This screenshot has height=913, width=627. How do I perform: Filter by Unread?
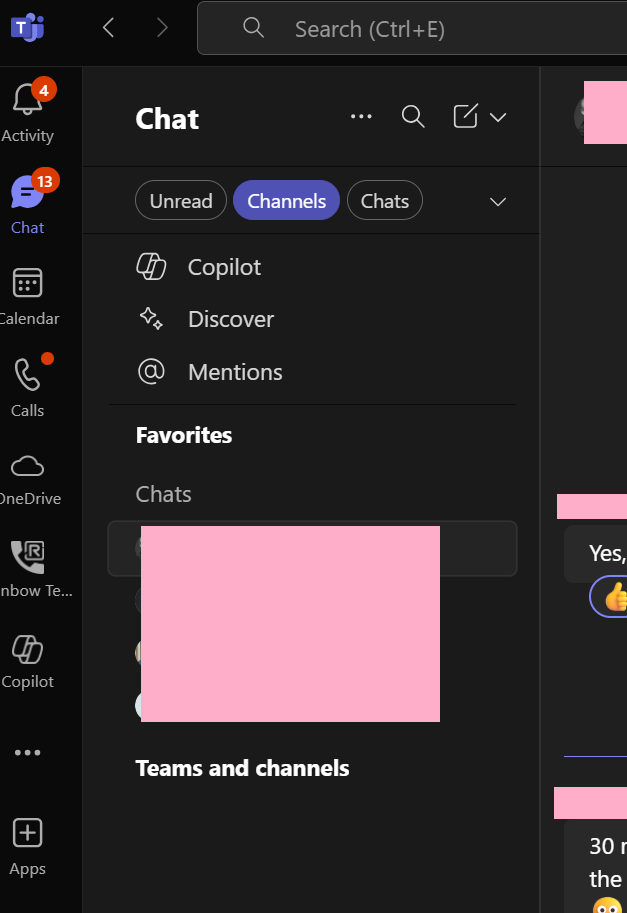[x=181, y=200]
